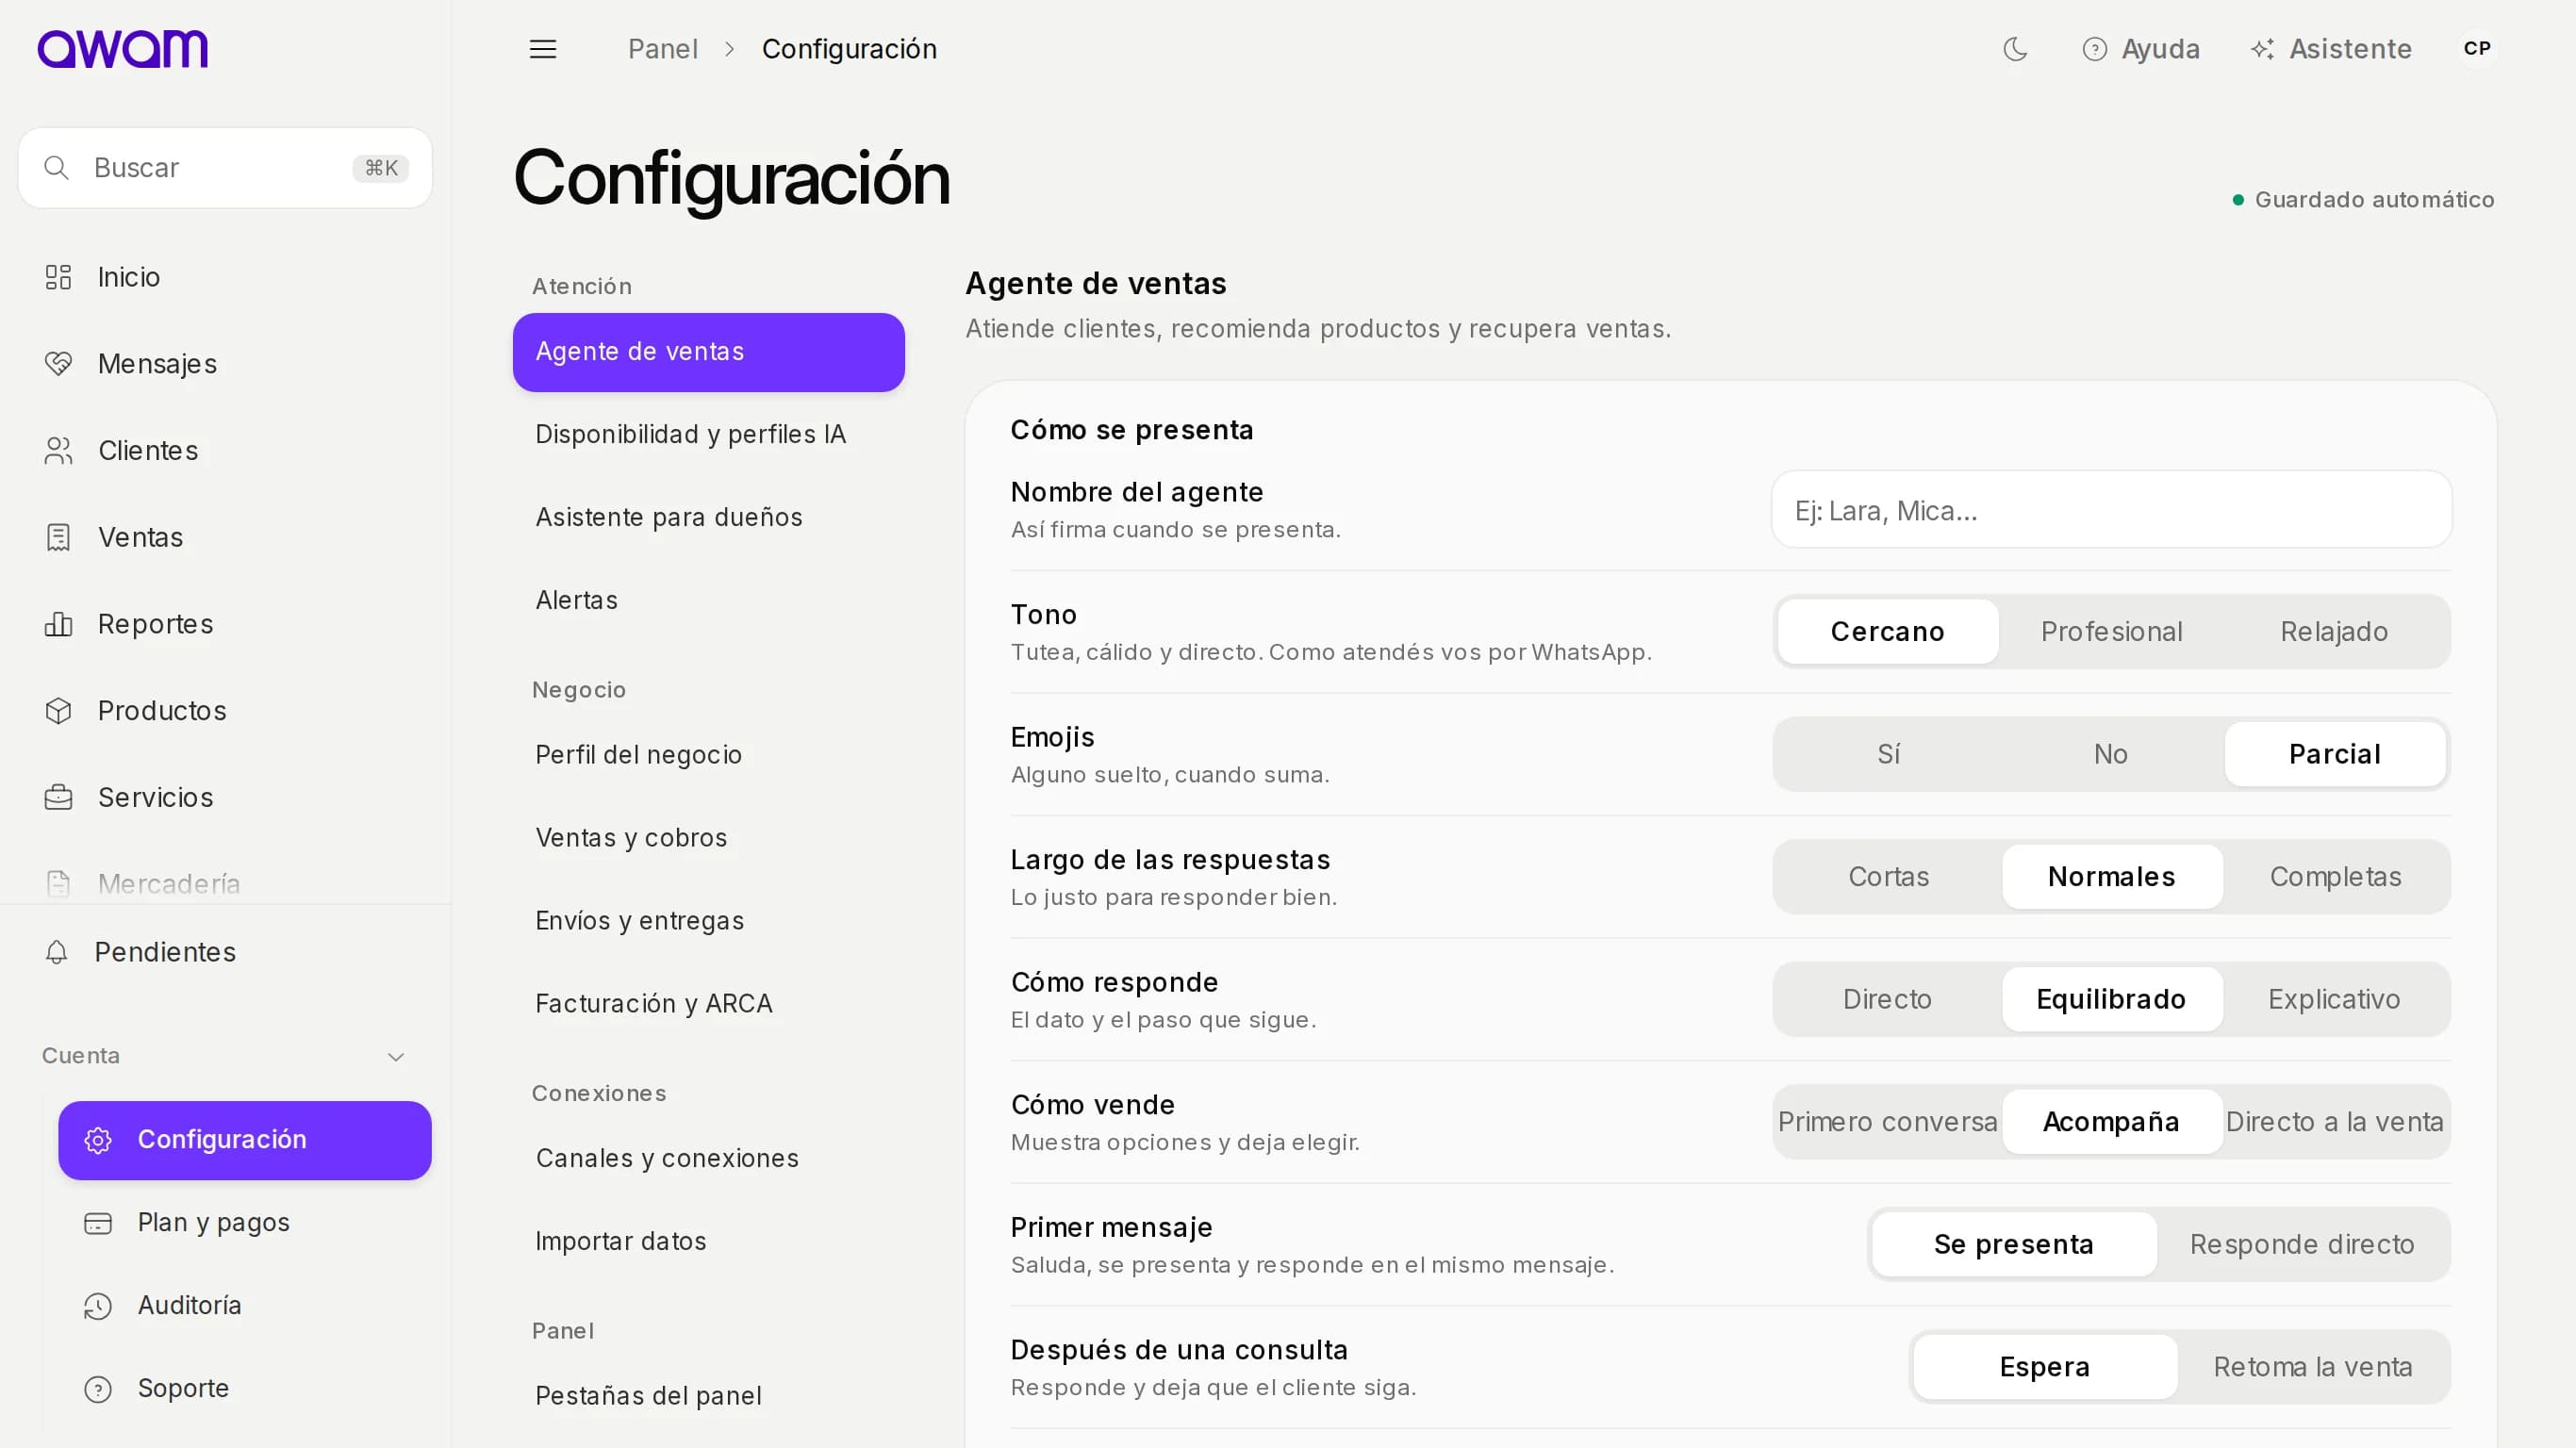Click the Productos box icon

click(x=58, y=711)
